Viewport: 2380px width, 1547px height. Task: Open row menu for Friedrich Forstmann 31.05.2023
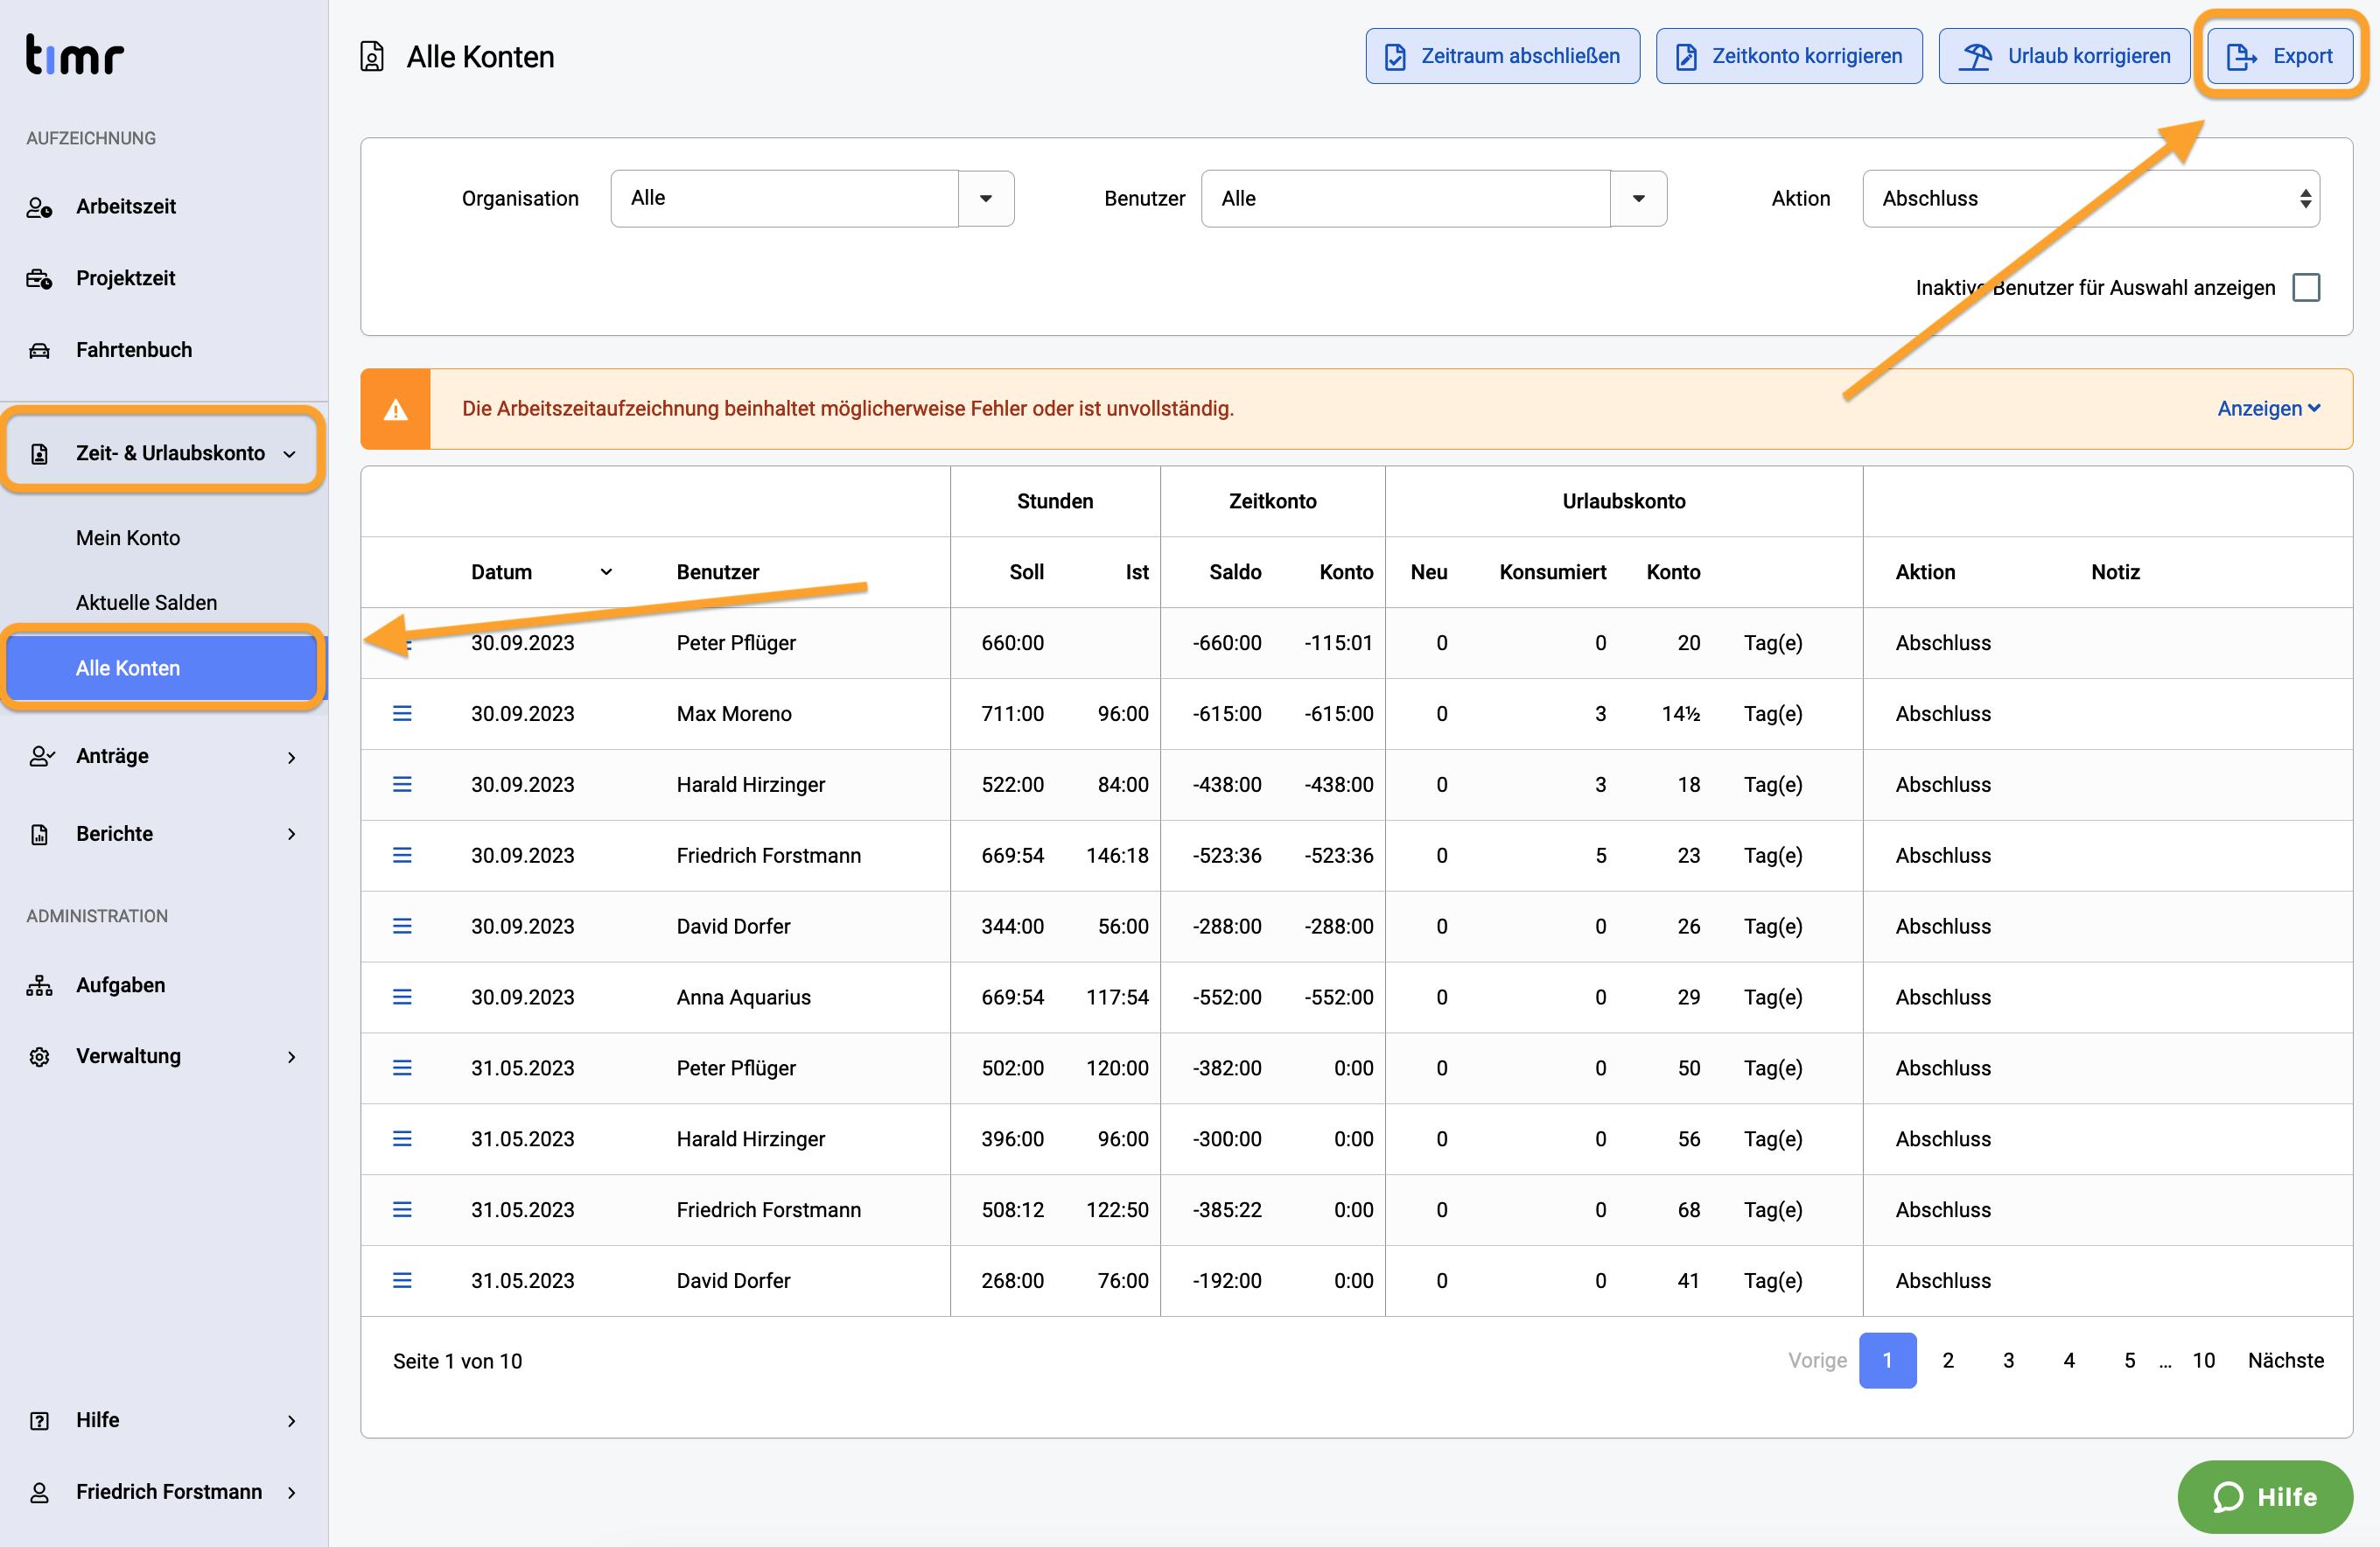402,1210
